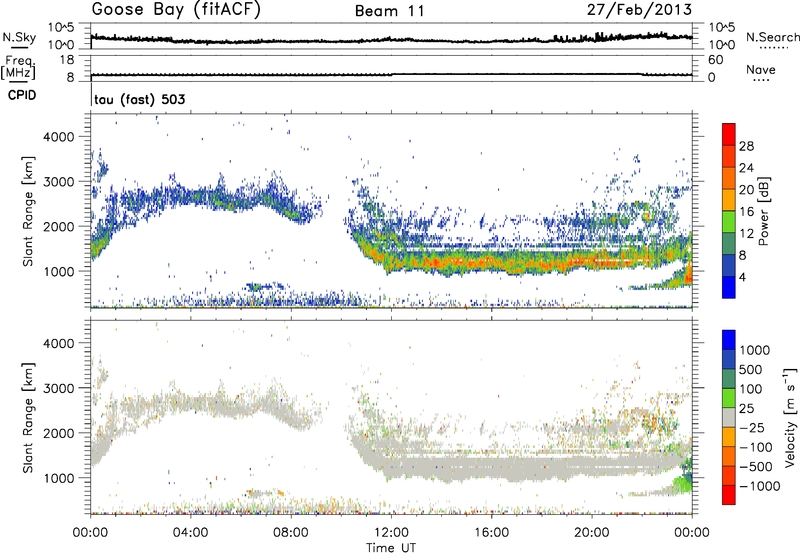Click the dotted line sample under 'Nave'
Screen dimensions: 800x554
(761, 81)
